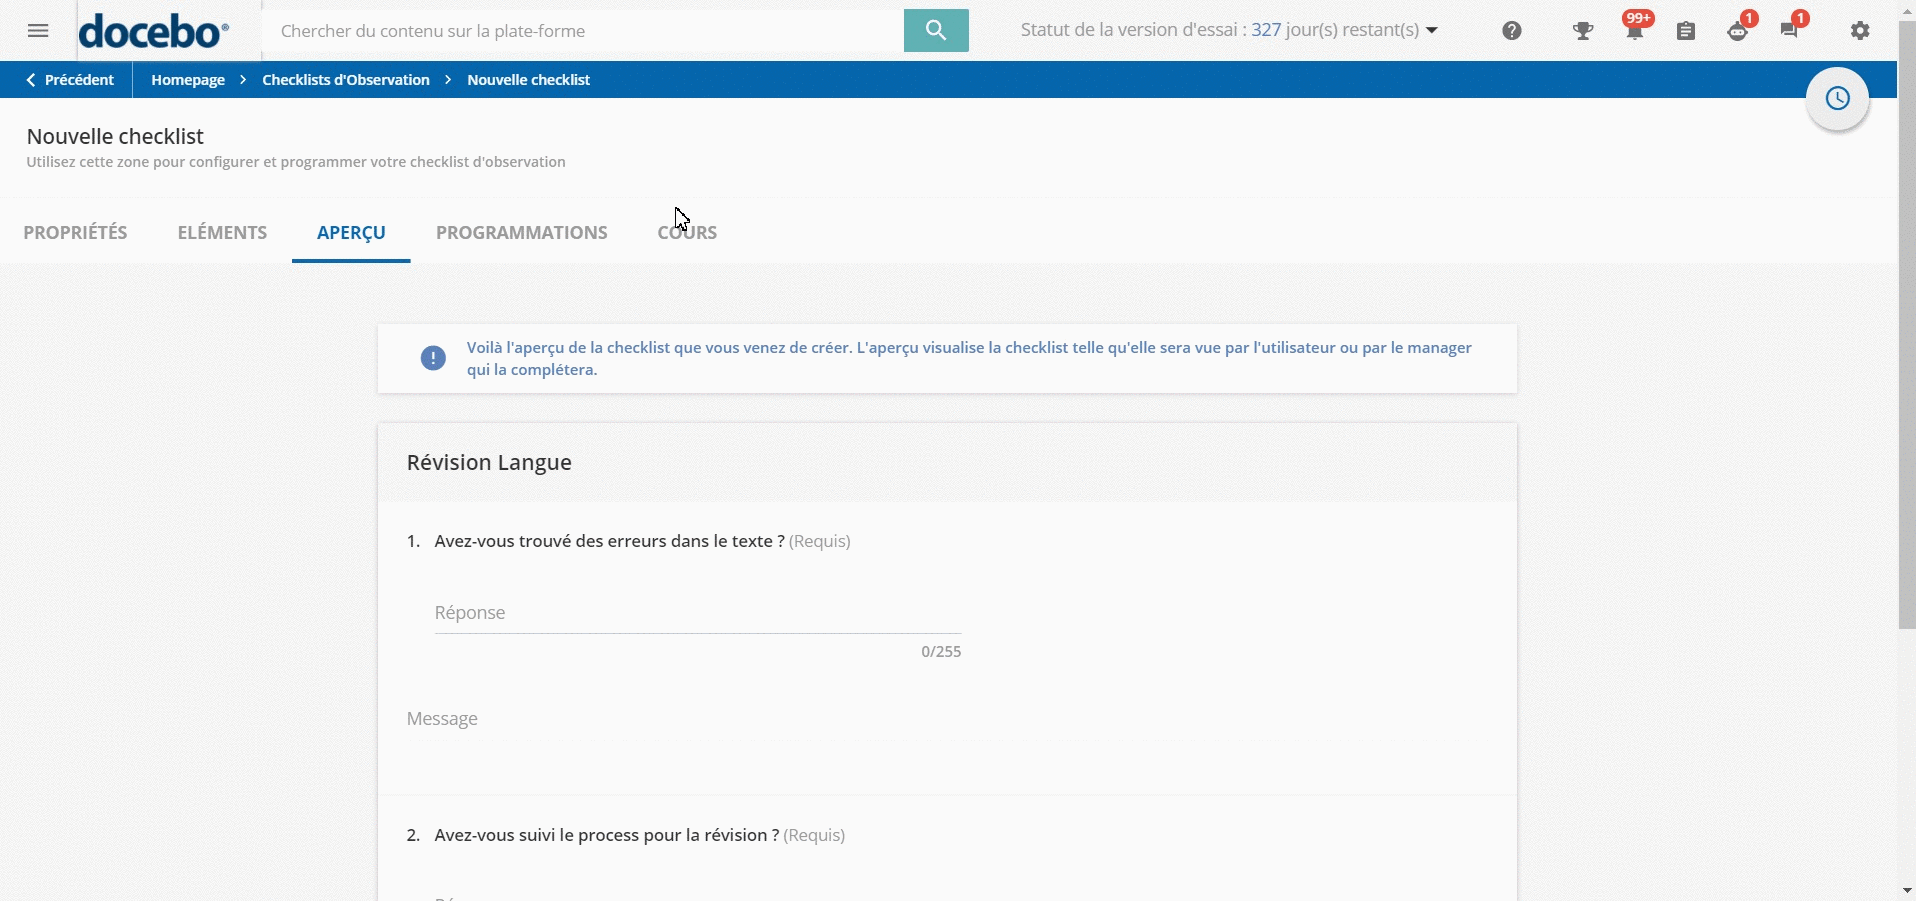
Task: Switch to the Propriétés tab
Action: [x=76, y=232]
